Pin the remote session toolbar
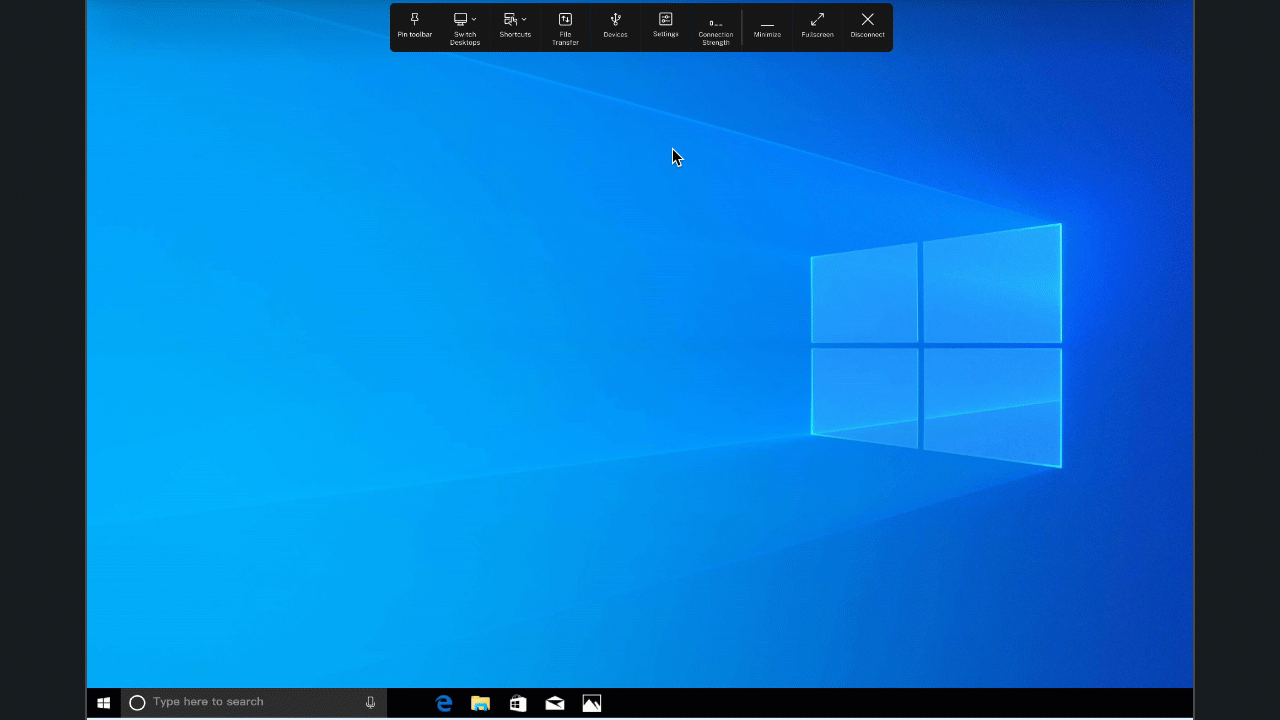1280x720 pixels. 415,26
